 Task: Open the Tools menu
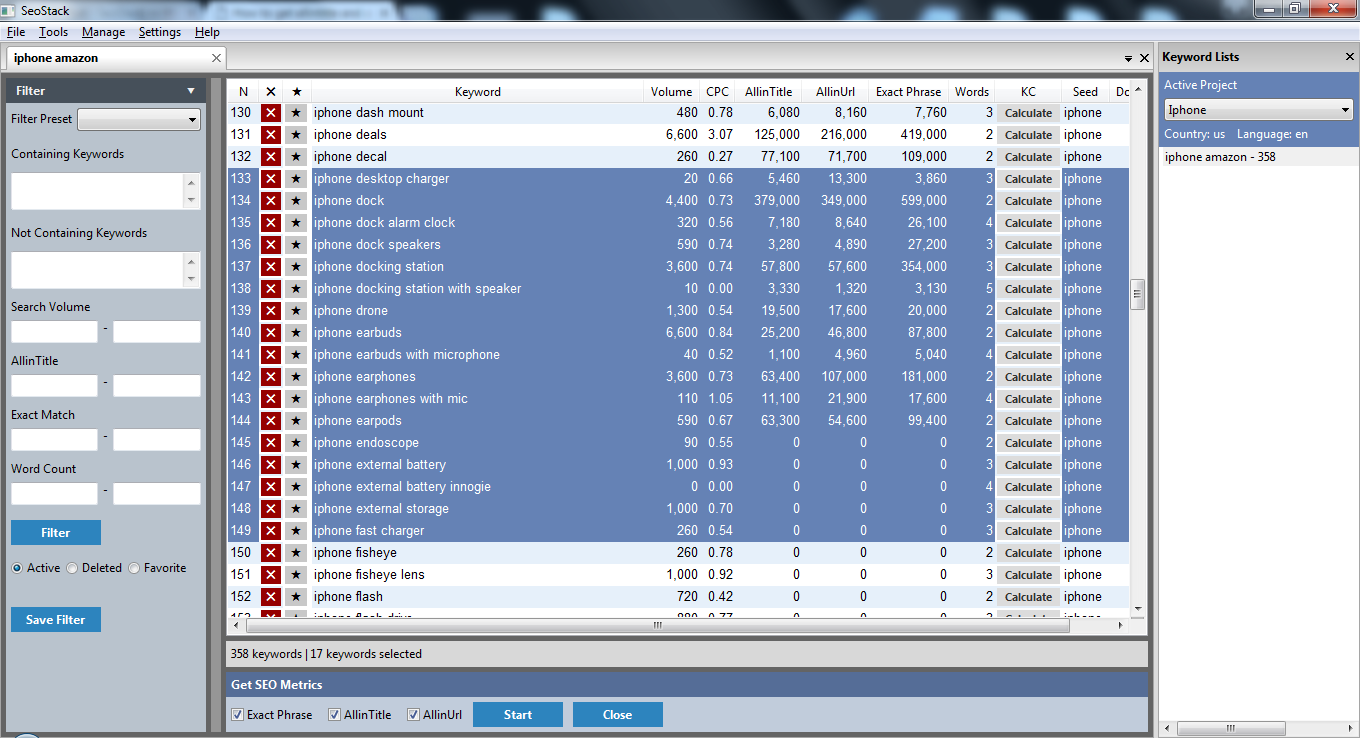[54, 32]
